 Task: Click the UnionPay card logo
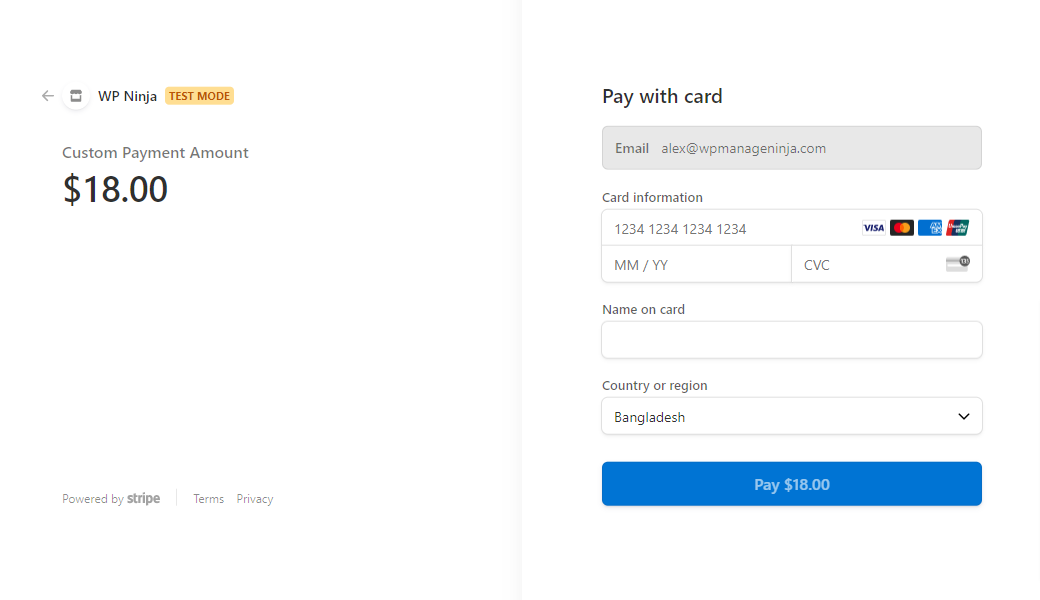(x=958, y=228)
